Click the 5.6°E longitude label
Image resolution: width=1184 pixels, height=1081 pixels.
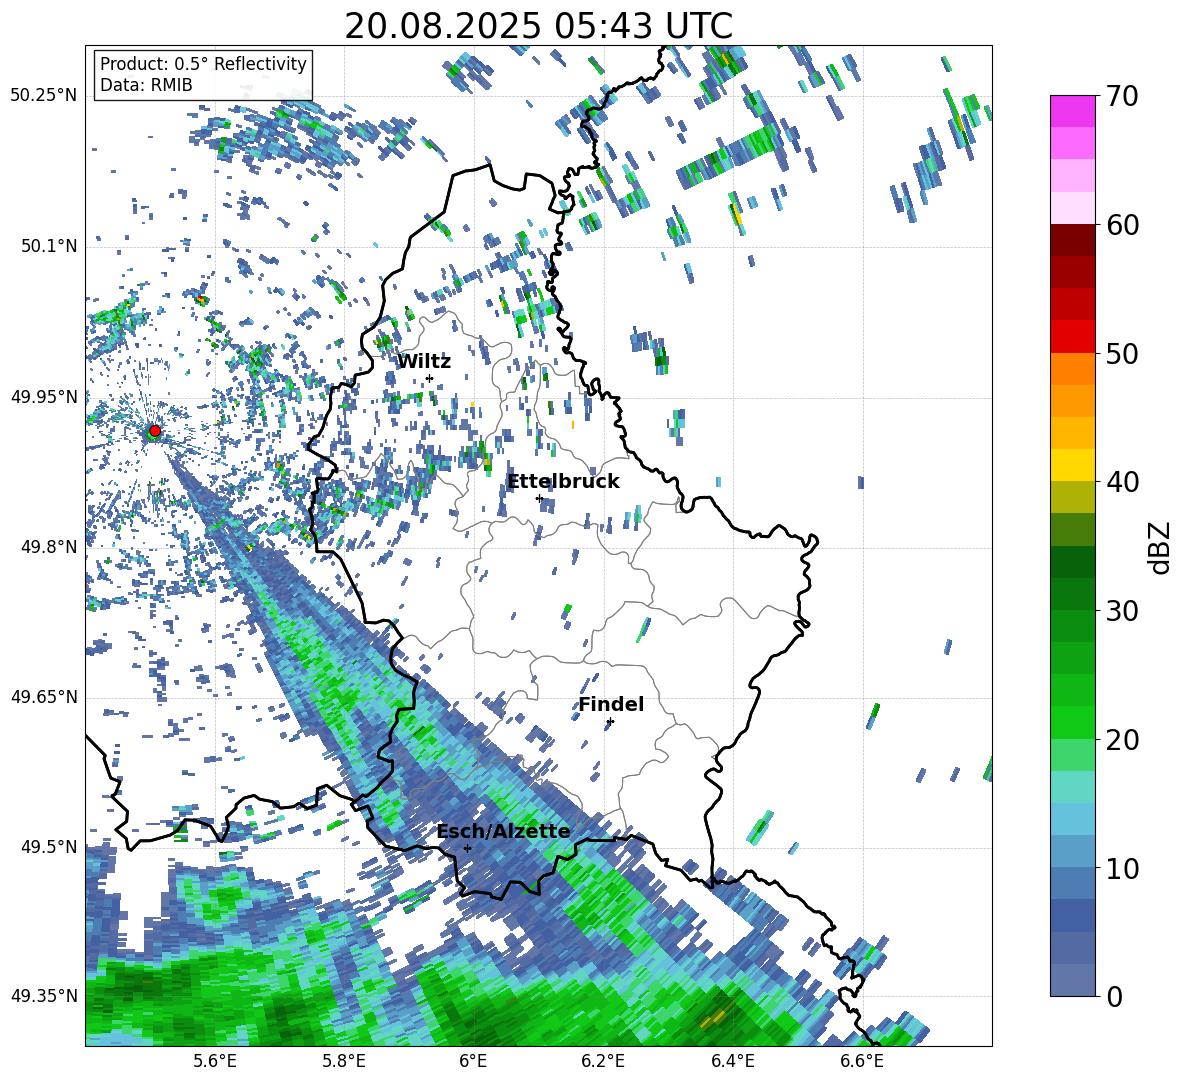coord(214,1061)
